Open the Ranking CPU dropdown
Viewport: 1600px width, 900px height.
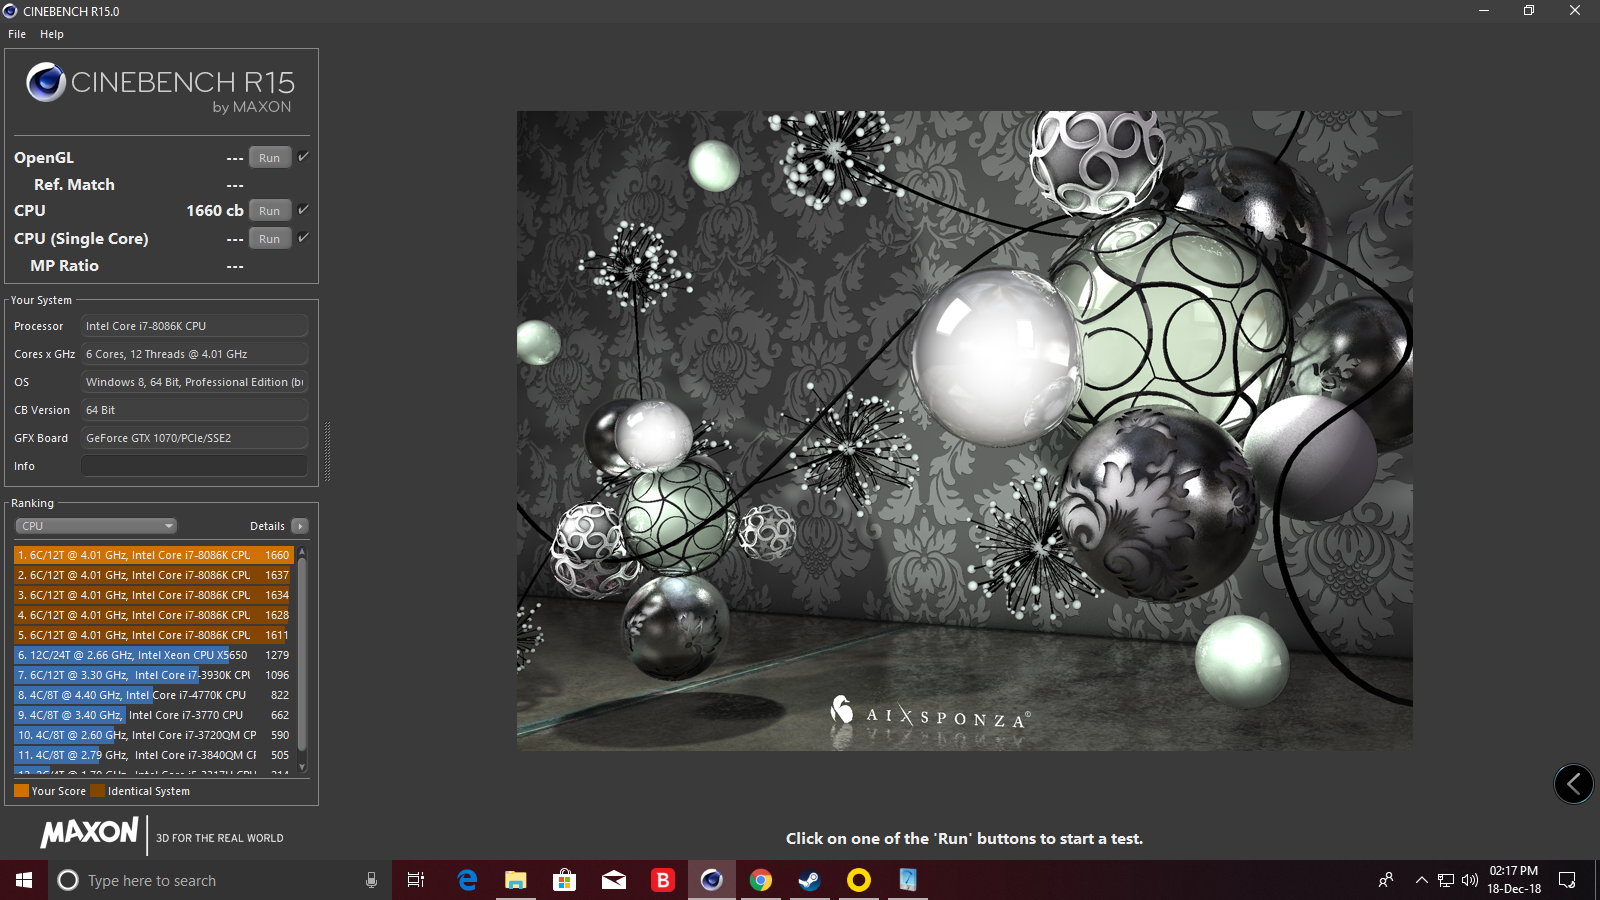pos(96,526)
